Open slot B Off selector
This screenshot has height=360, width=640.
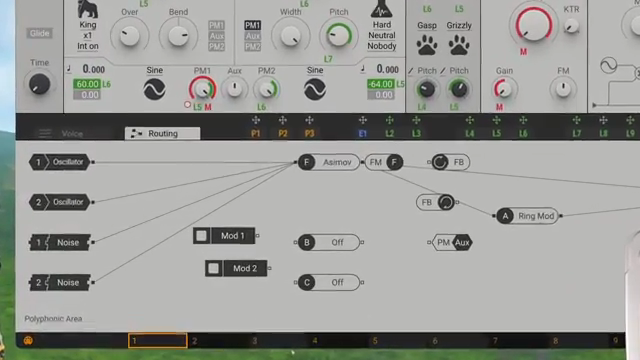[x=337, y=242]
